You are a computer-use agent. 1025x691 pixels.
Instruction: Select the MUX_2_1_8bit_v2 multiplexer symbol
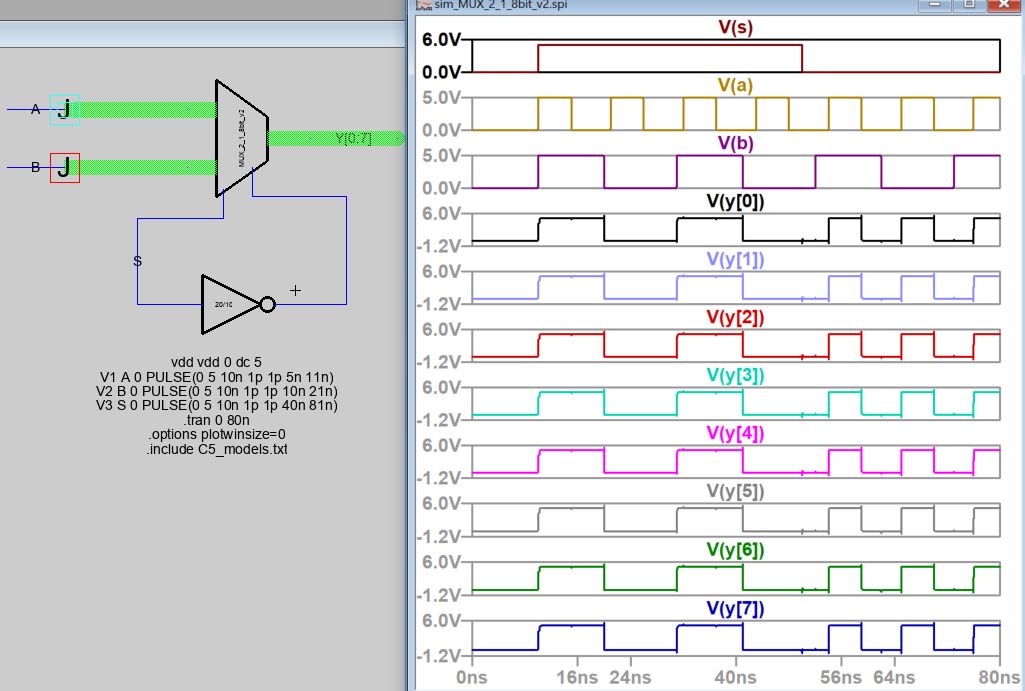pos(241,138)
